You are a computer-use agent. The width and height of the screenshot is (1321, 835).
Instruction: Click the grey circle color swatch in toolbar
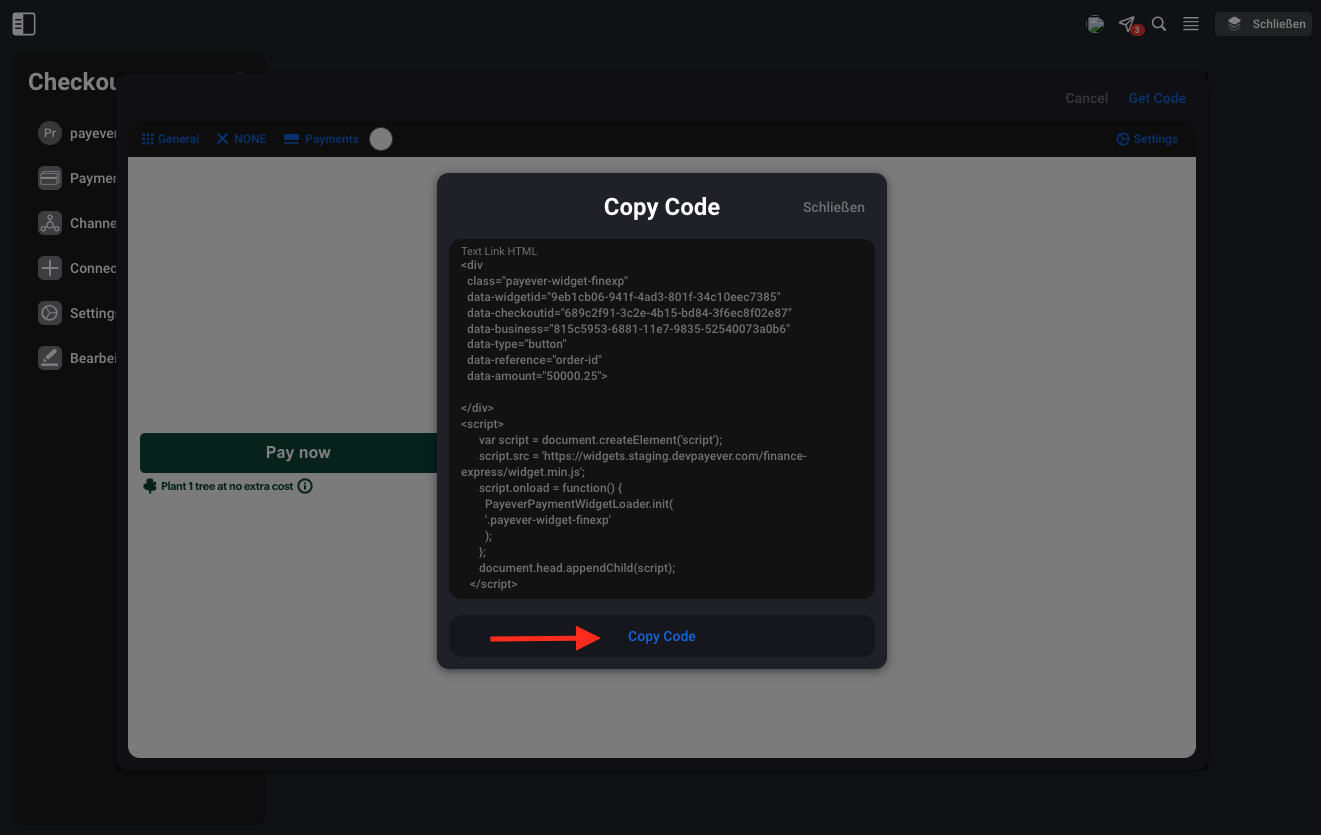click(381, 139)
